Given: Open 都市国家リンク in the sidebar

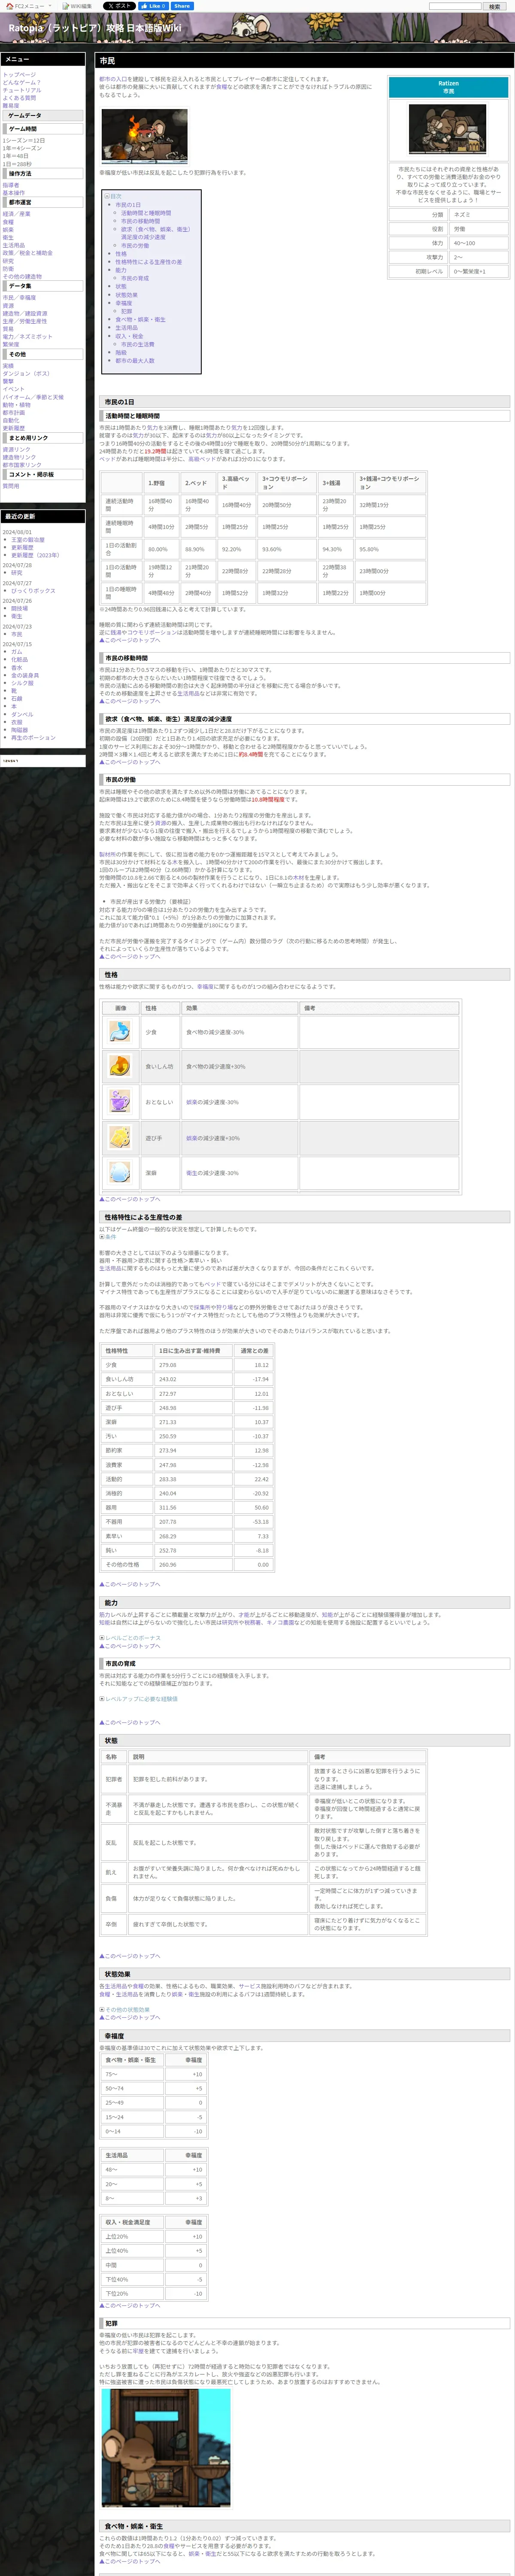Looking at the screenshot, I should 21,465.
